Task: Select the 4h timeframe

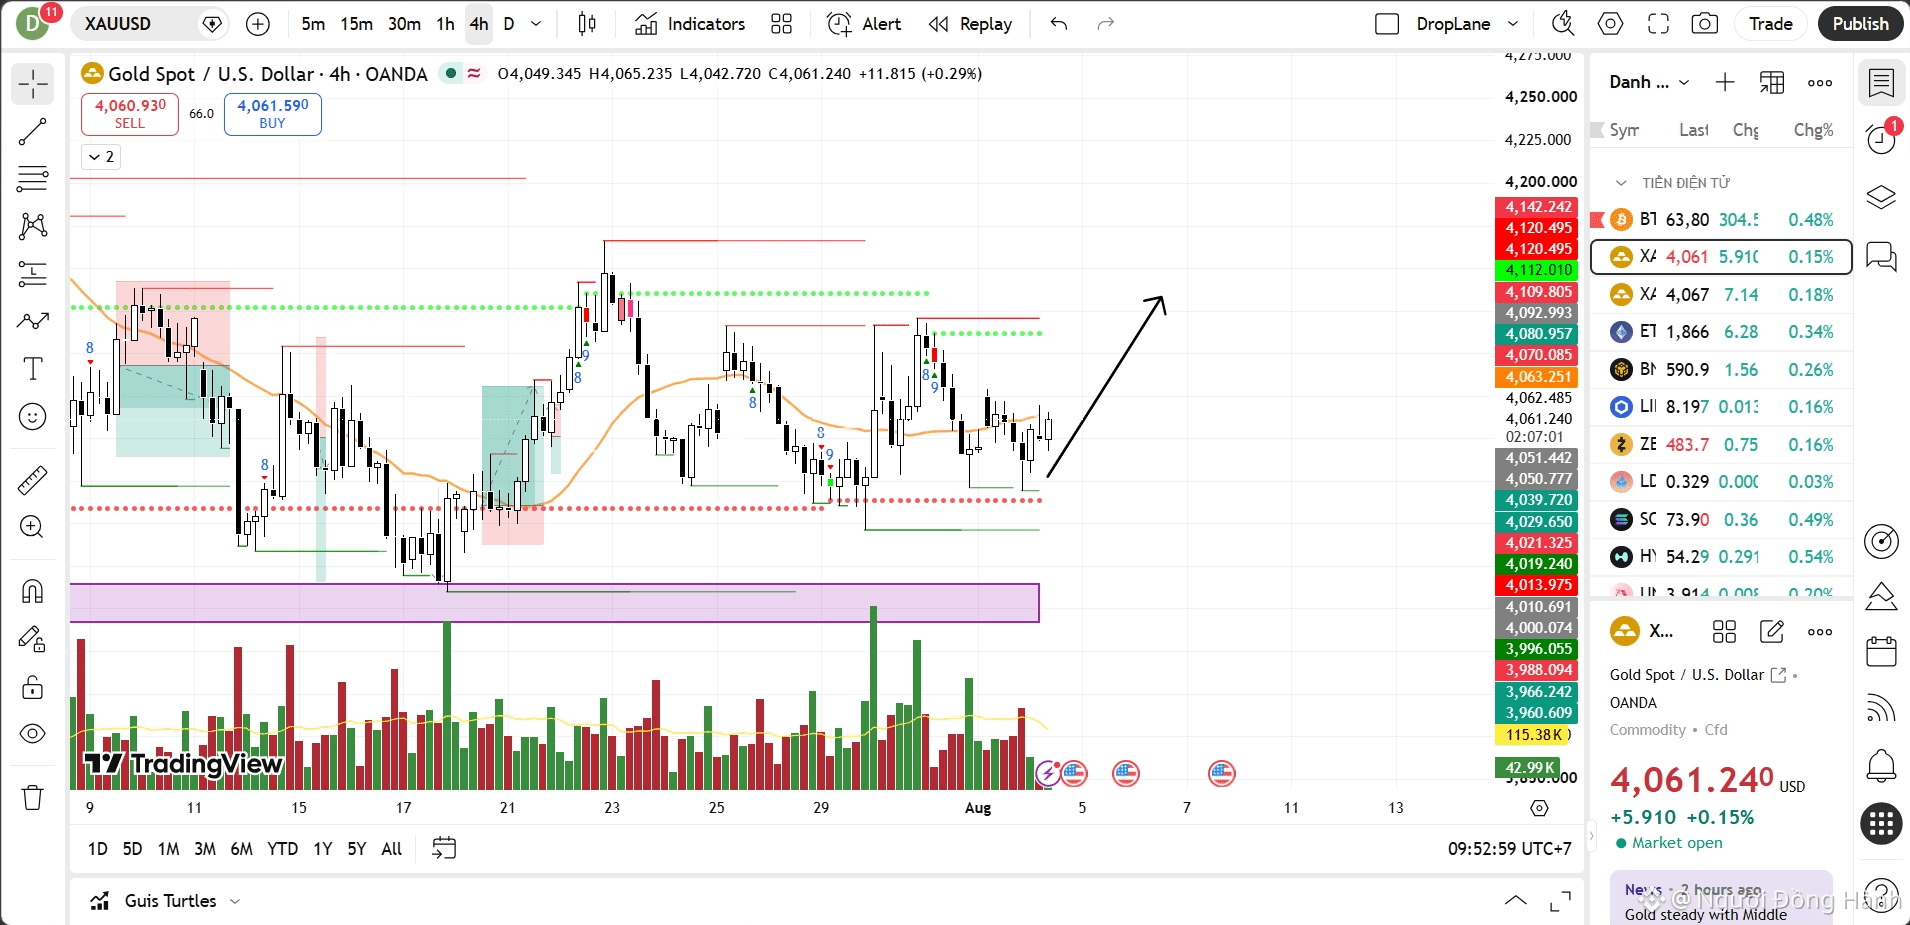Action: (479, 24)
